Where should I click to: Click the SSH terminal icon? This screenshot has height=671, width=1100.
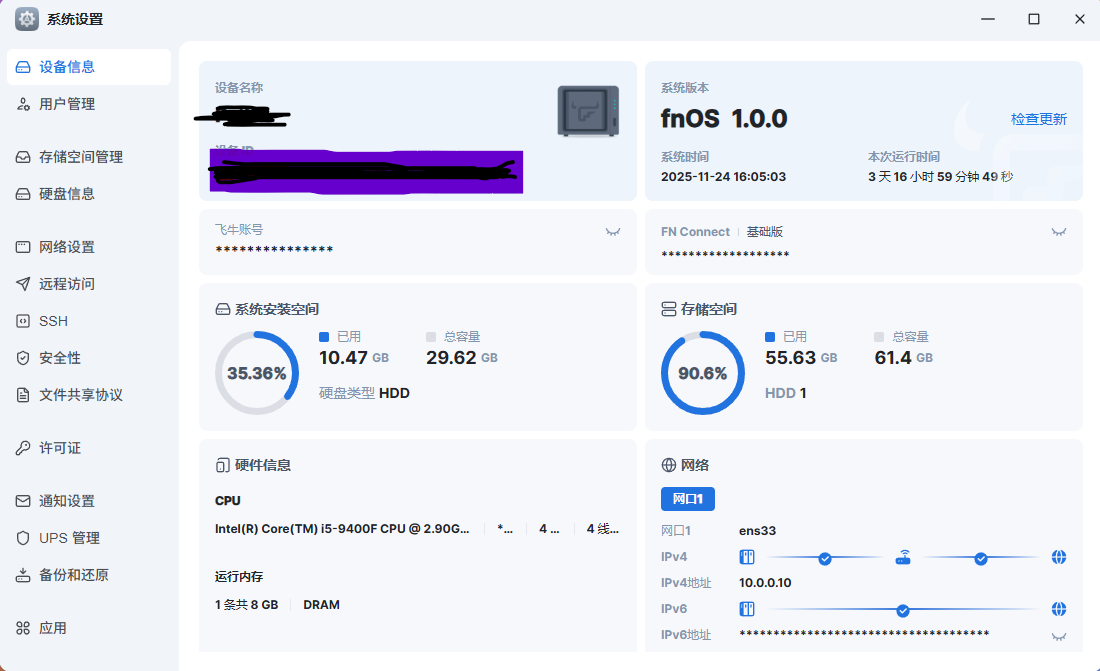[23, 321]
